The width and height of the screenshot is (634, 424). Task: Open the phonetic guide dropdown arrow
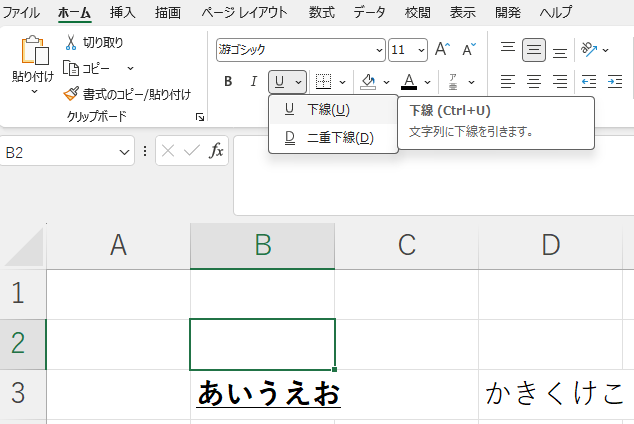pyautogui.click(x=471, y=82)
